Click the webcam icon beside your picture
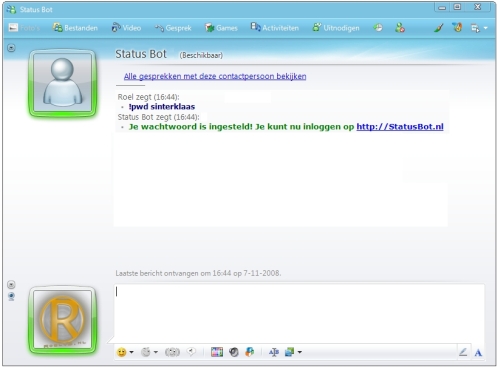 [11, 296]
